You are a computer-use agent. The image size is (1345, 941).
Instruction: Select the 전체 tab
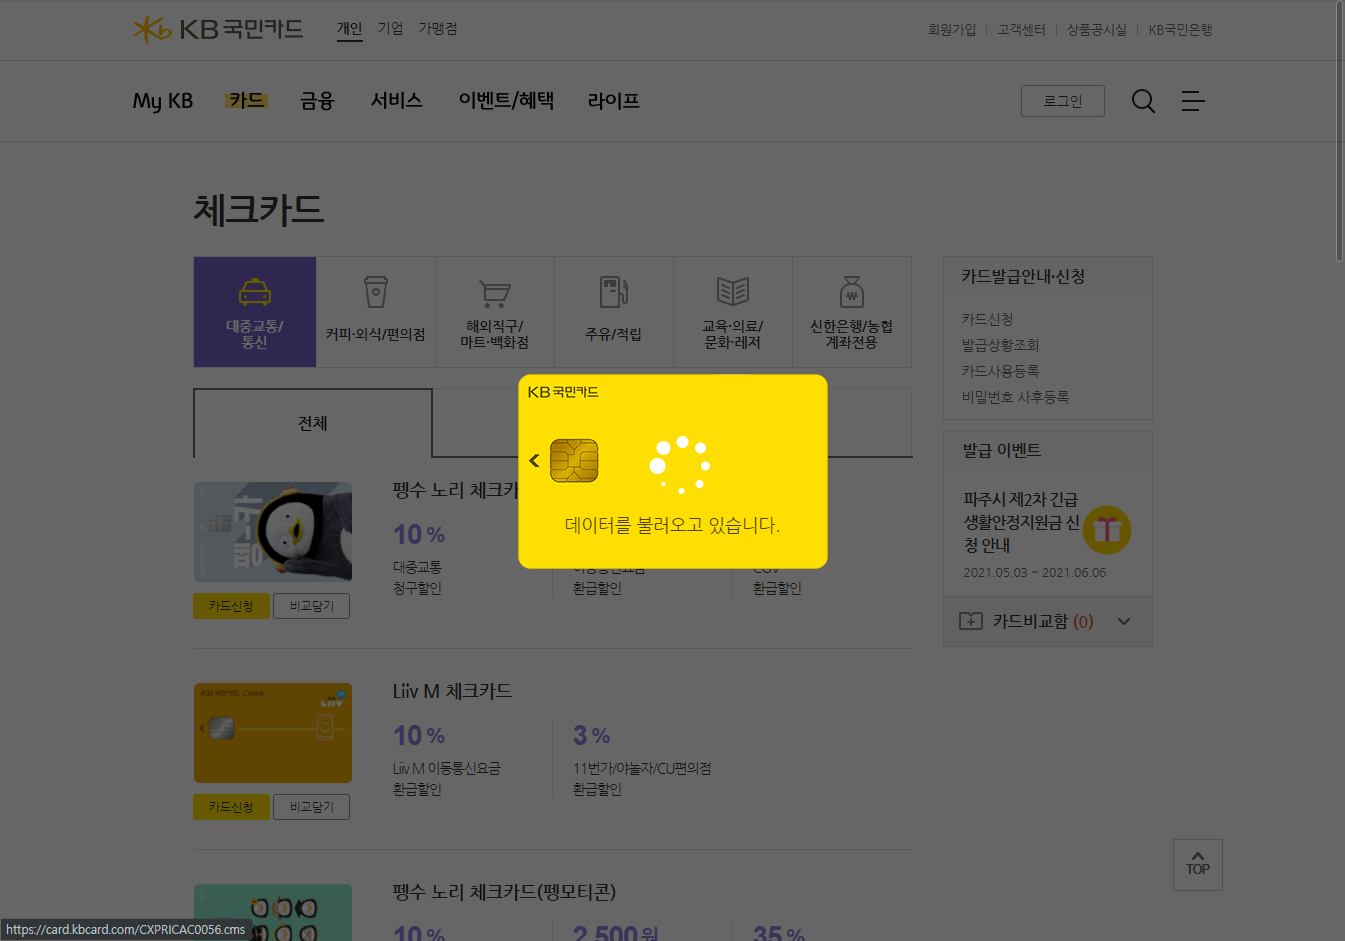point(313,423)
